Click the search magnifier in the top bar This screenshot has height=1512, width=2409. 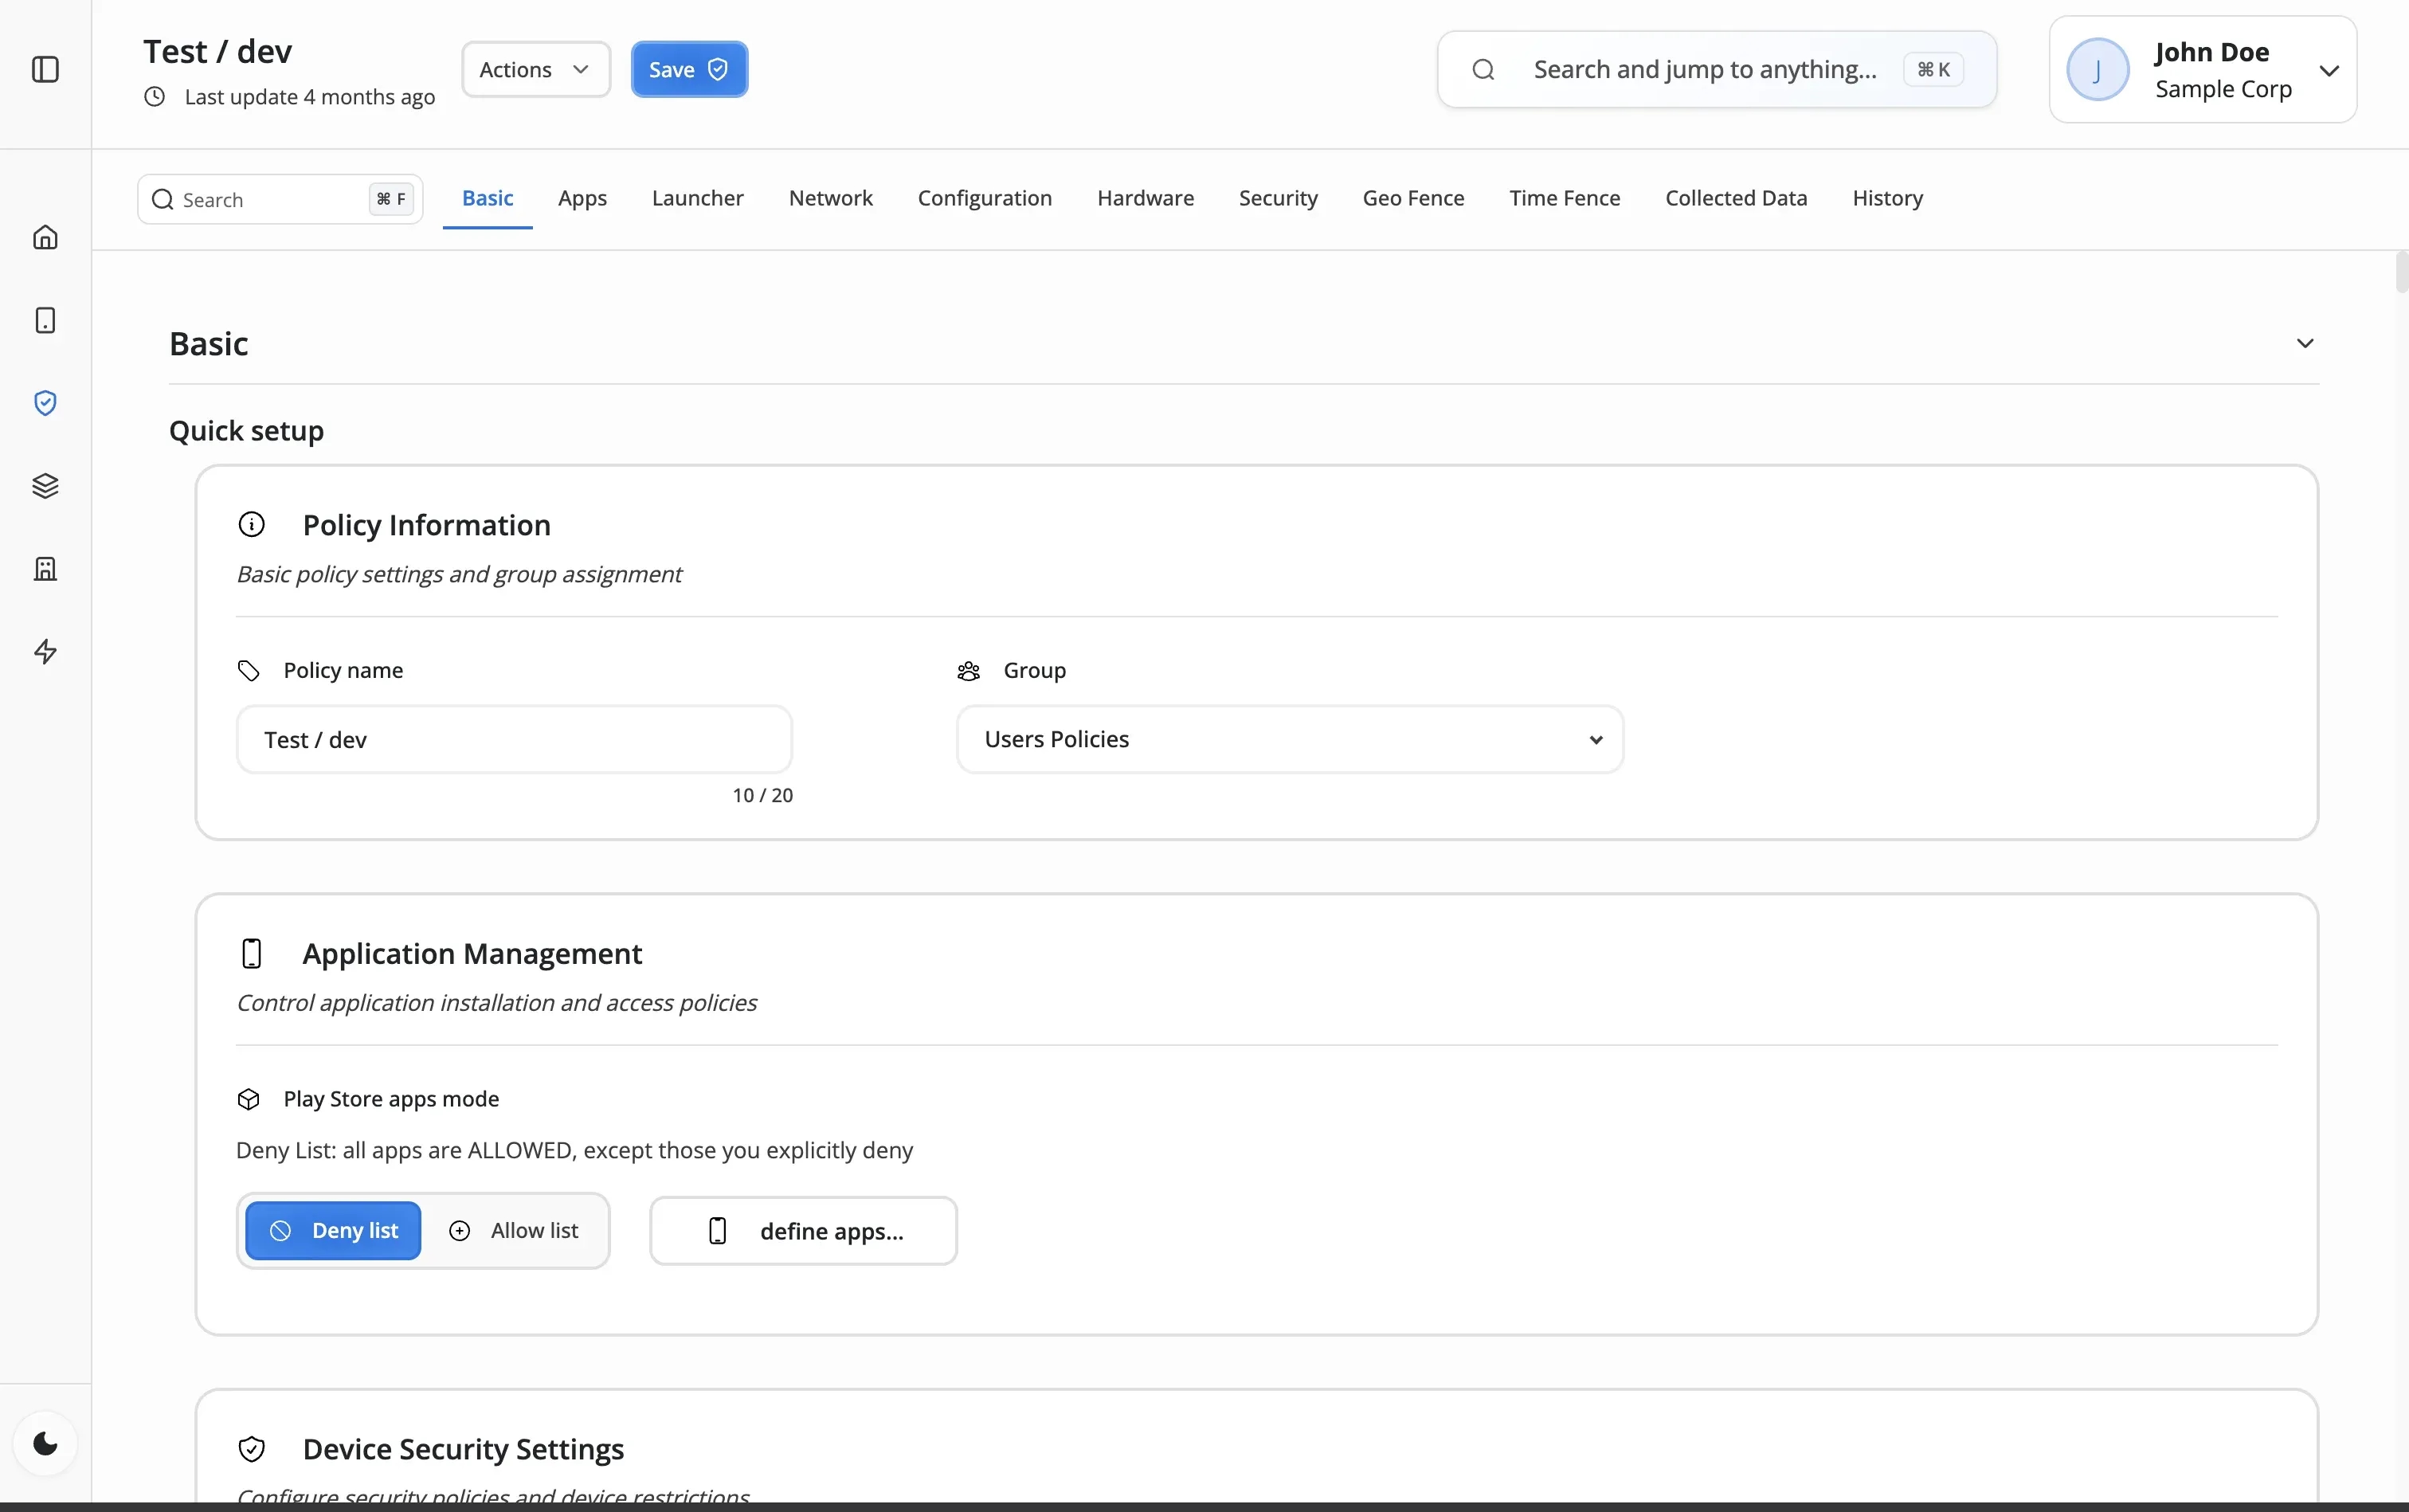point(1484,69)
